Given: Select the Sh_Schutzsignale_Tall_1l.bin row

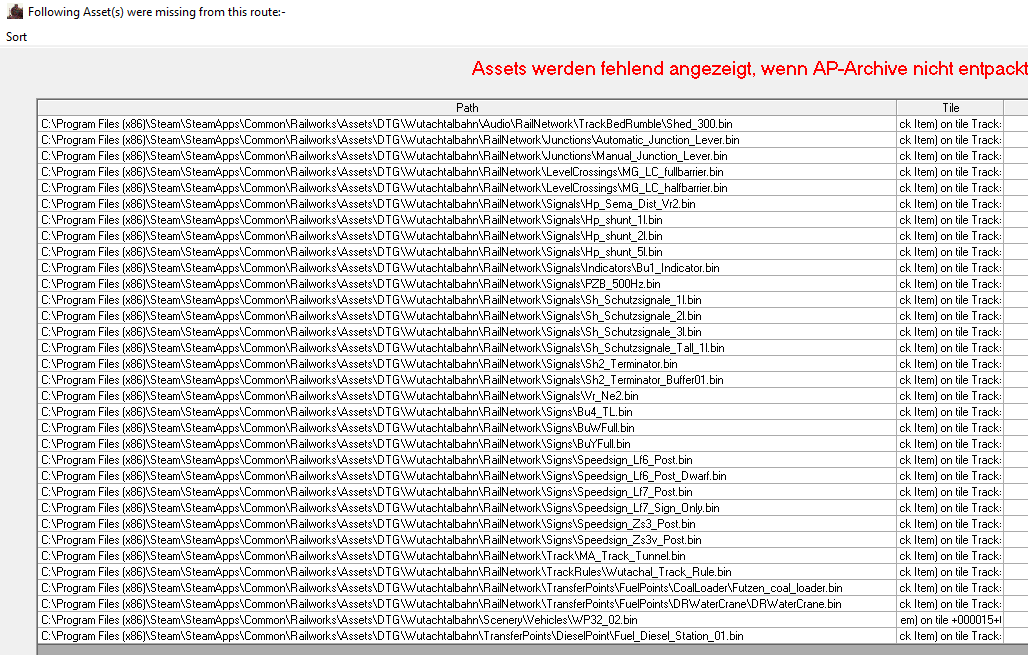Looking at the screenshot, I should (x=467, y=347).
